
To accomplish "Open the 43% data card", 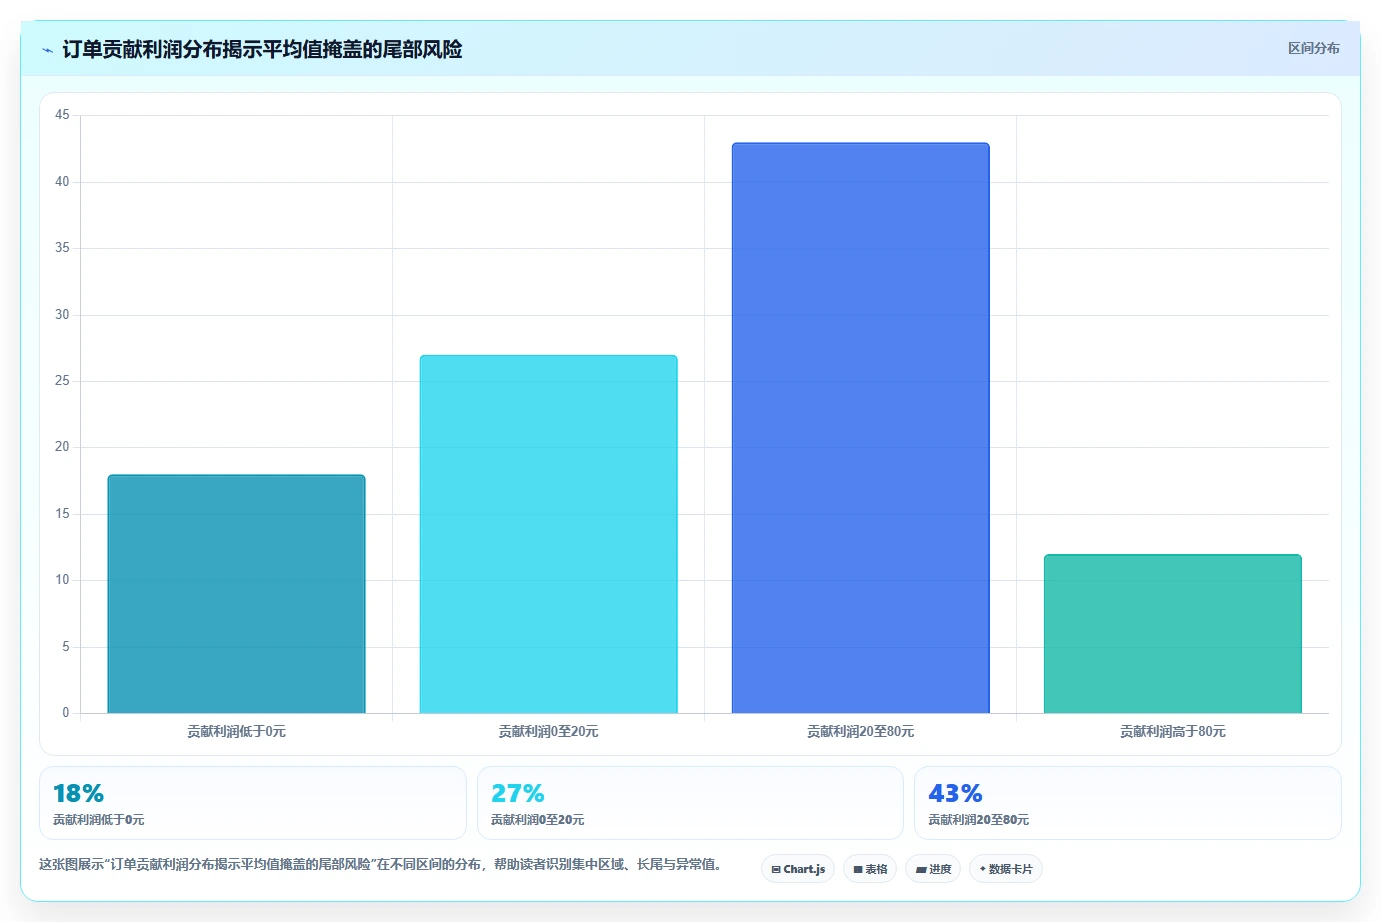I will (x=1128, y=803).
